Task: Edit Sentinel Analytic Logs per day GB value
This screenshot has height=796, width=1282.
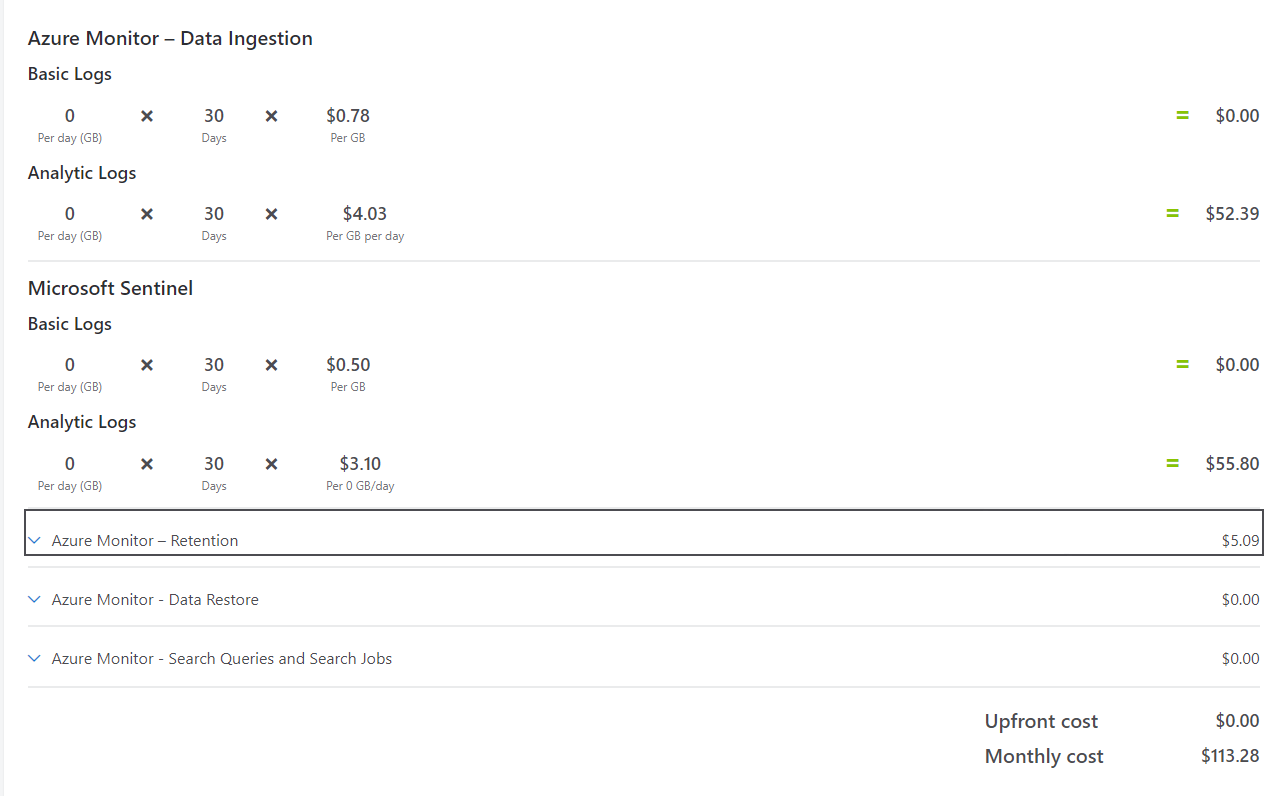Action: tap(70, 464)
